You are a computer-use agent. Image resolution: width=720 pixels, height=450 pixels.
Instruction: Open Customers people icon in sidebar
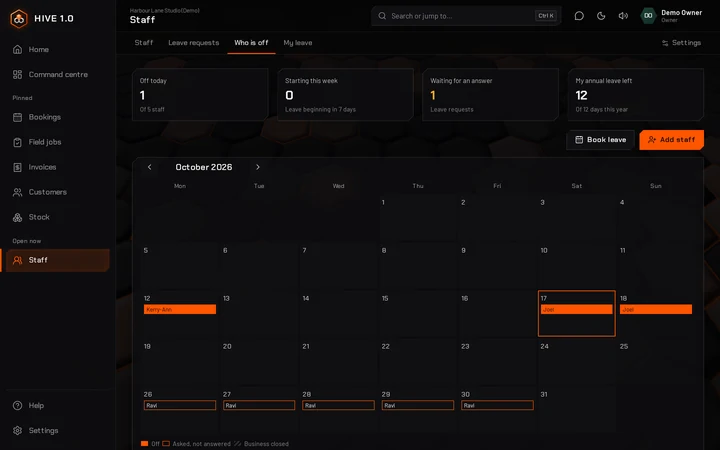[x=17, y=192]
